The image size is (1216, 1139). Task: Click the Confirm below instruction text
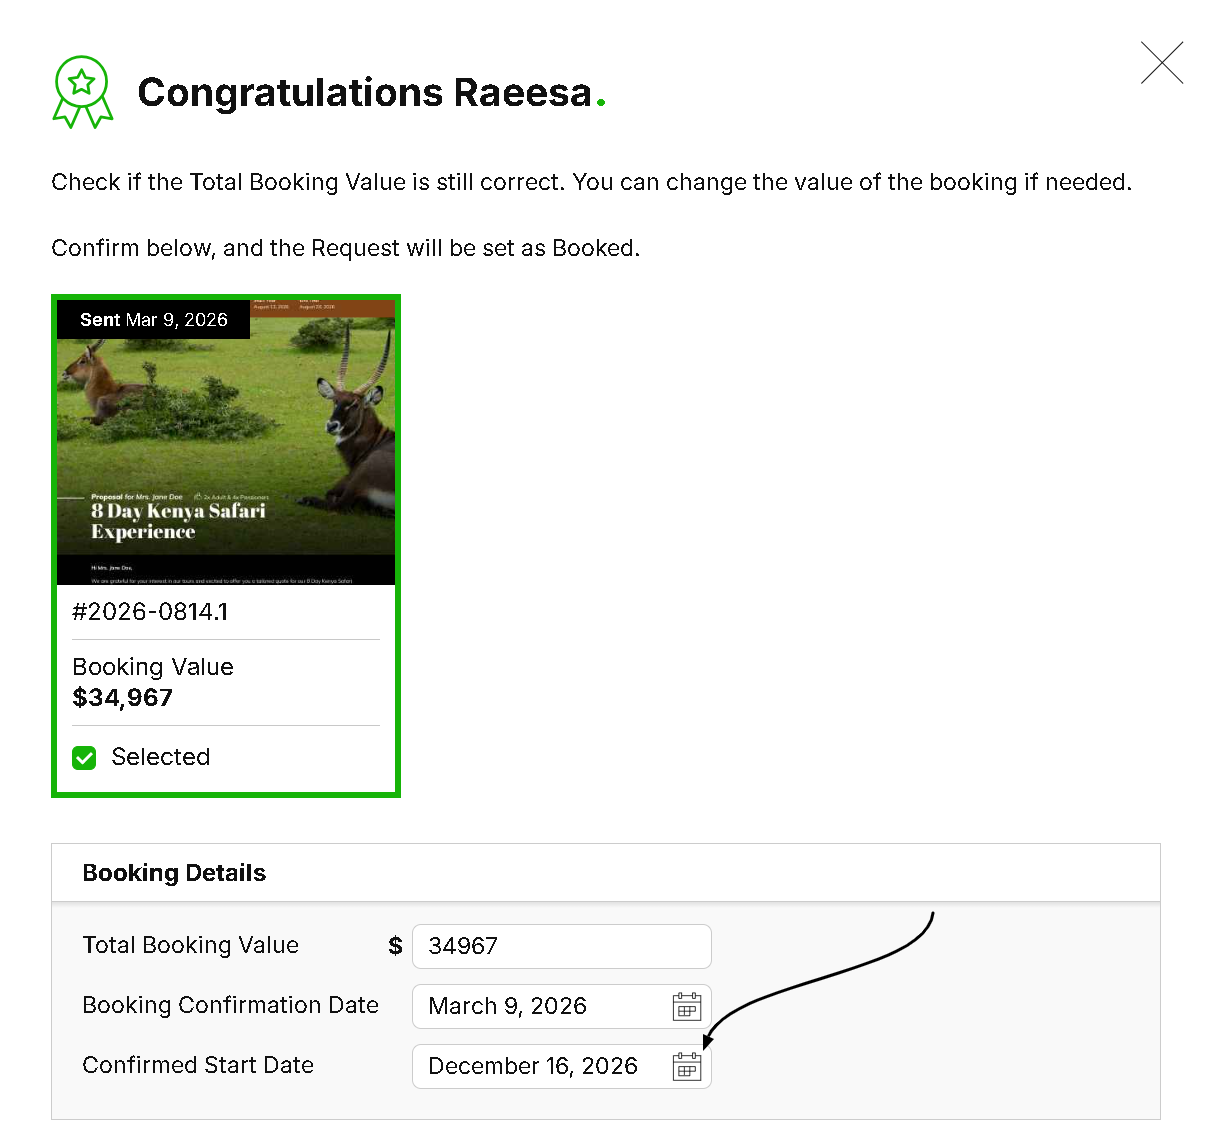[x=345, y=248]
